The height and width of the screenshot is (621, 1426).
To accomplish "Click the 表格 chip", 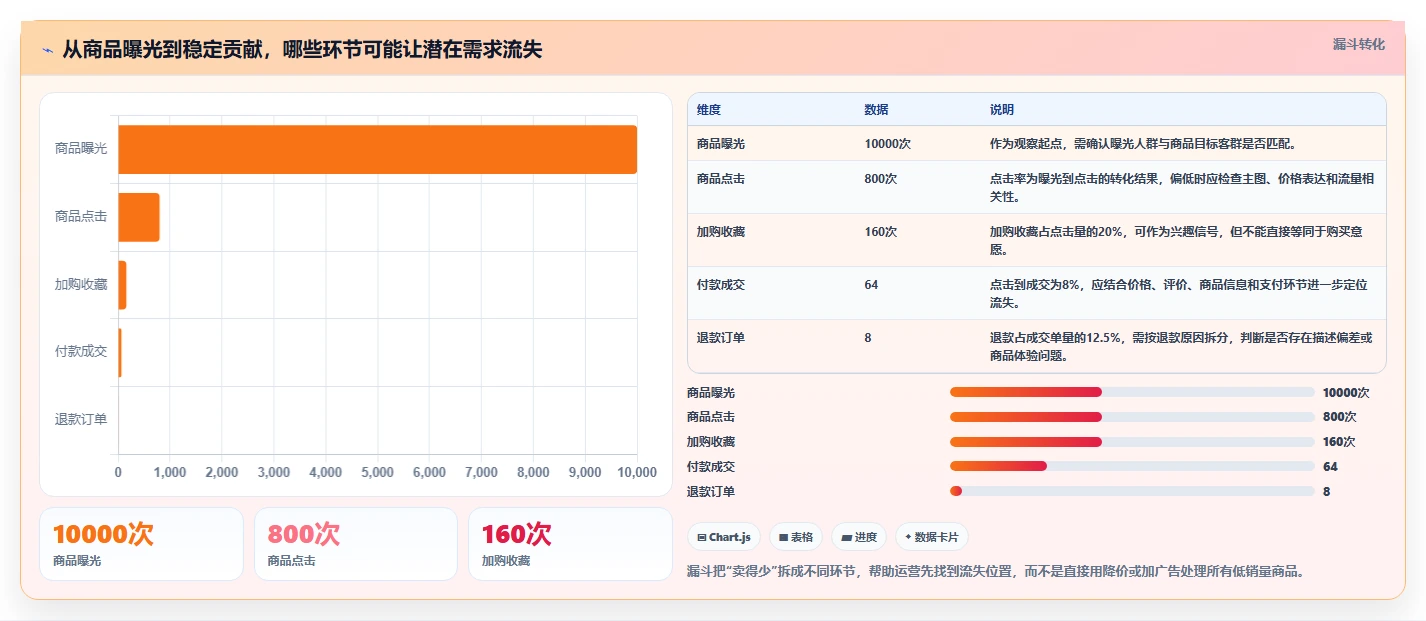I will [796, 537].
